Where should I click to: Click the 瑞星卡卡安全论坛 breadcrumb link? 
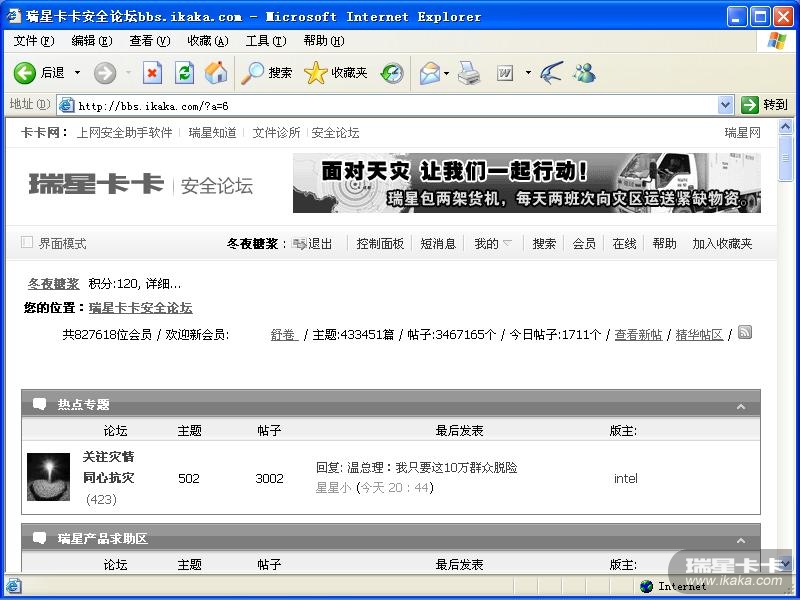point(141,308)
